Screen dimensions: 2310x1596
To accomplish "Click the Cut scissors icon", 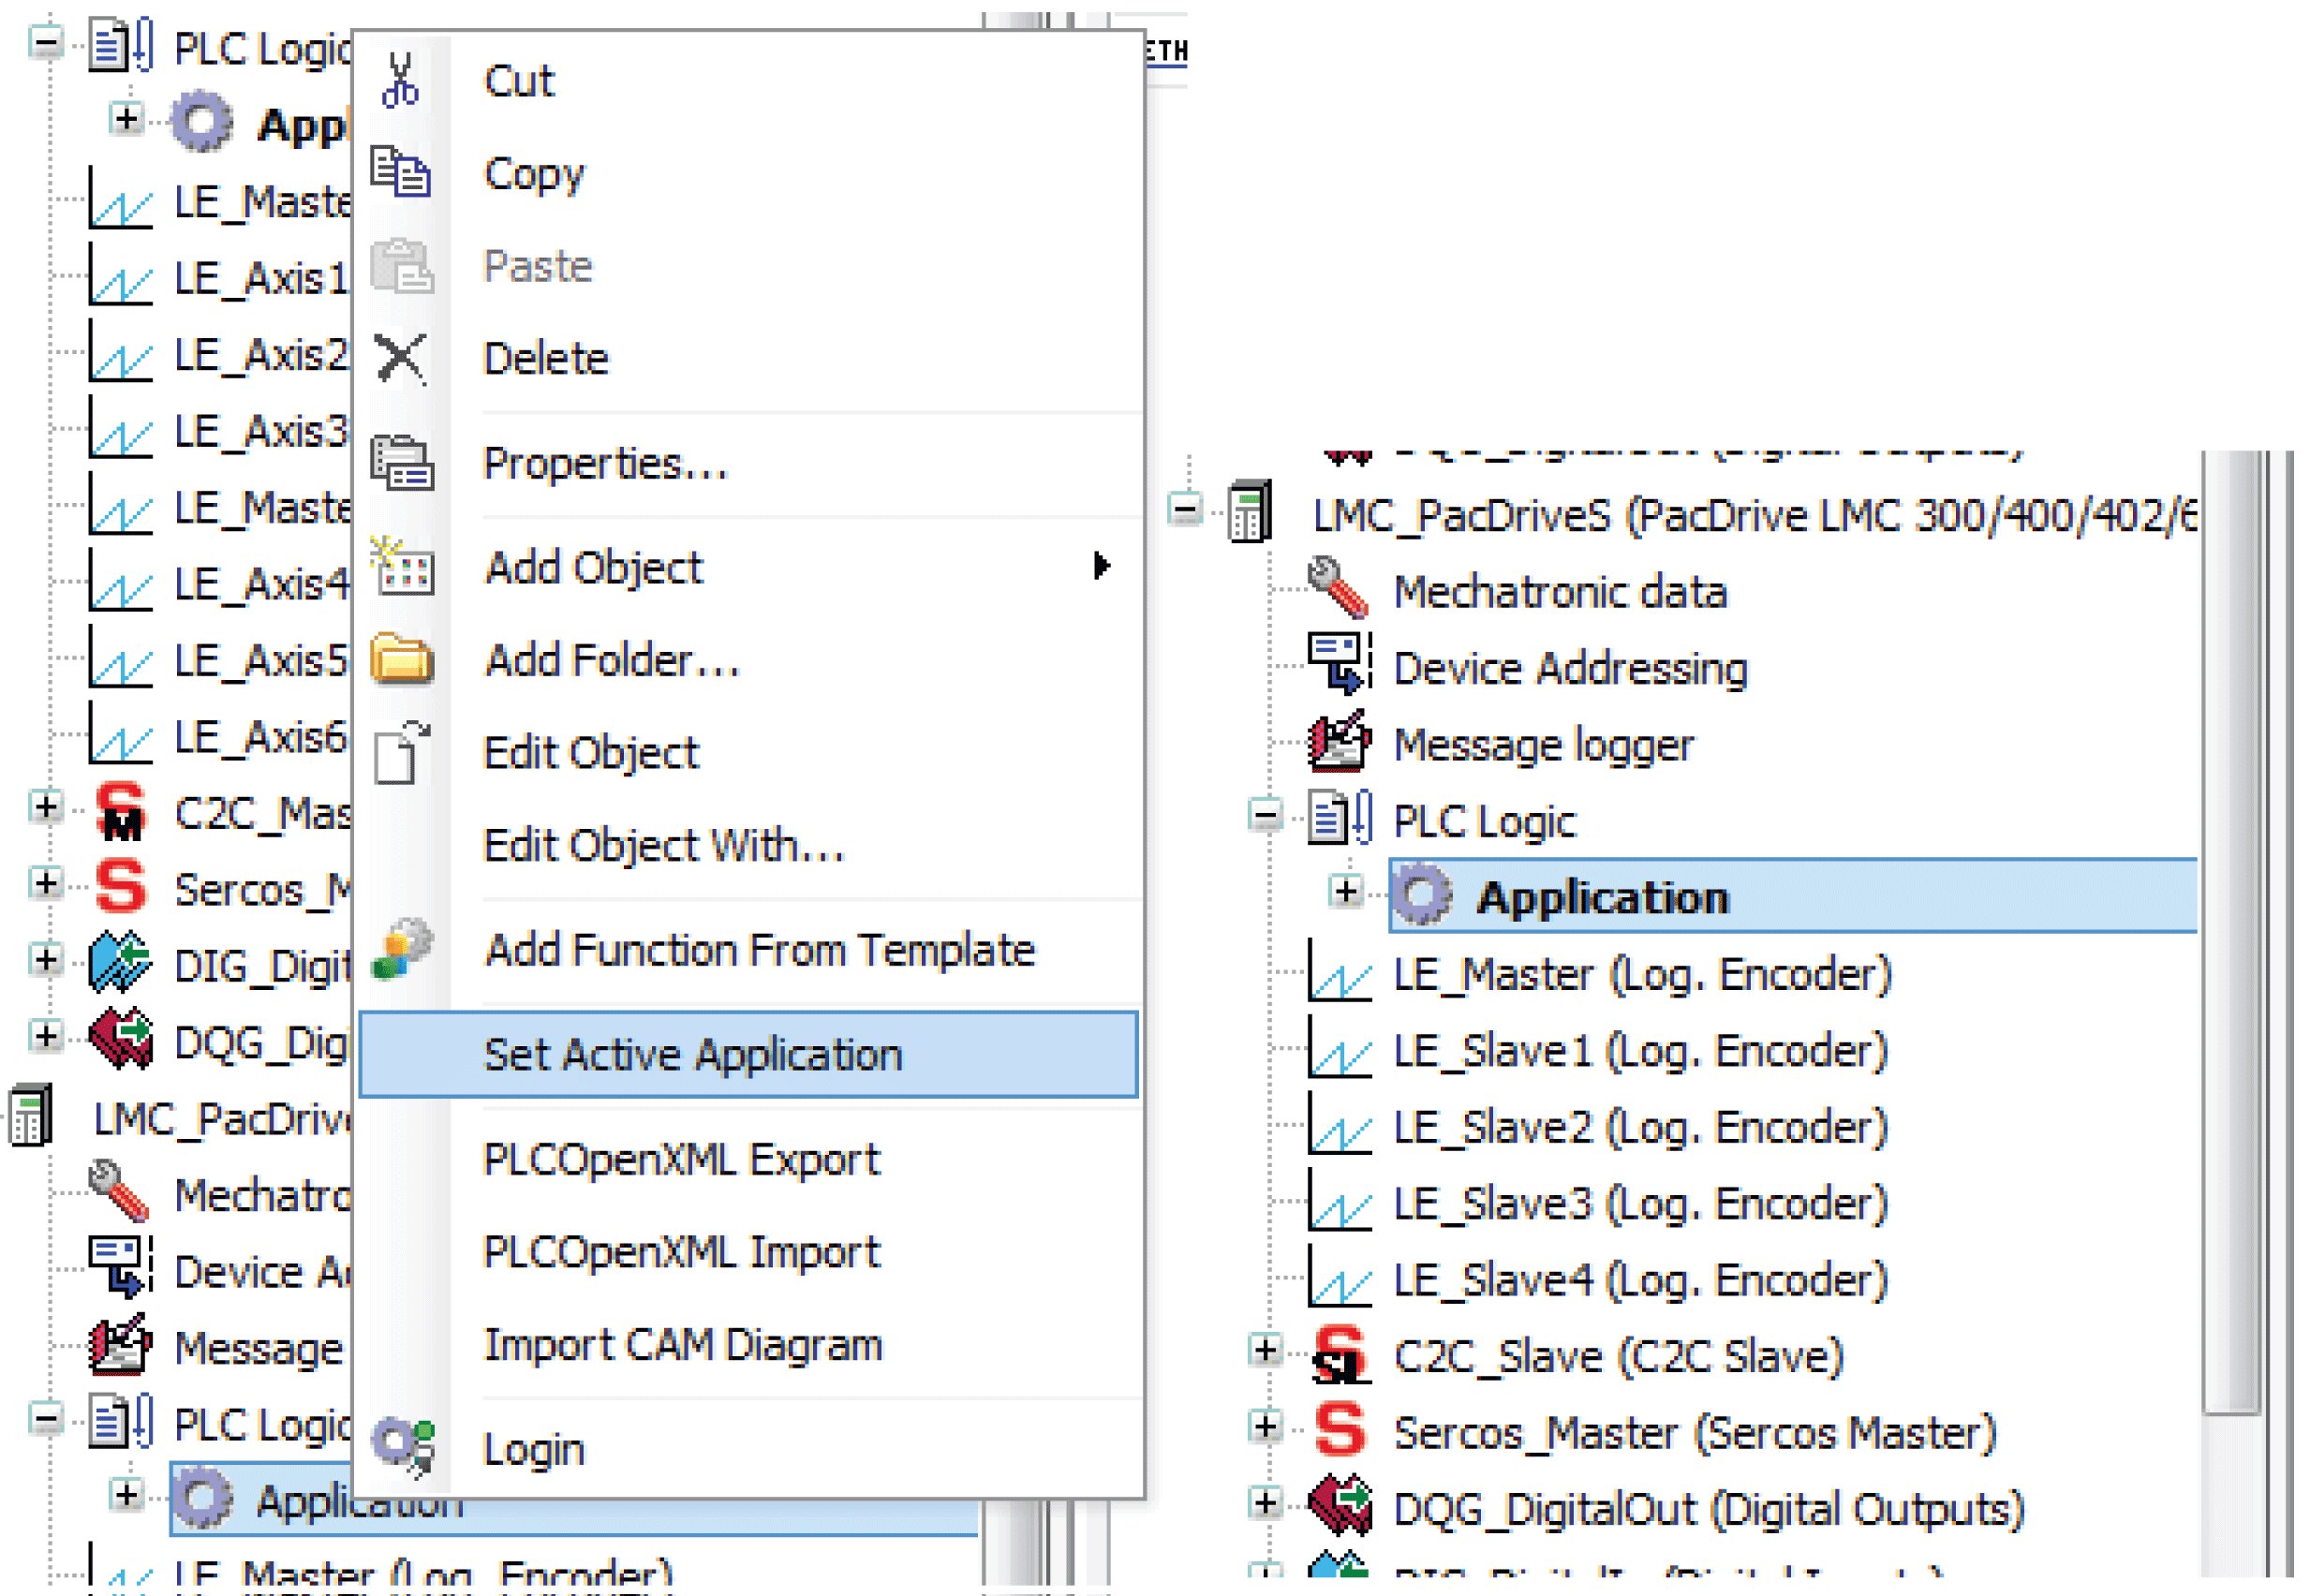I will coord(400,80).
